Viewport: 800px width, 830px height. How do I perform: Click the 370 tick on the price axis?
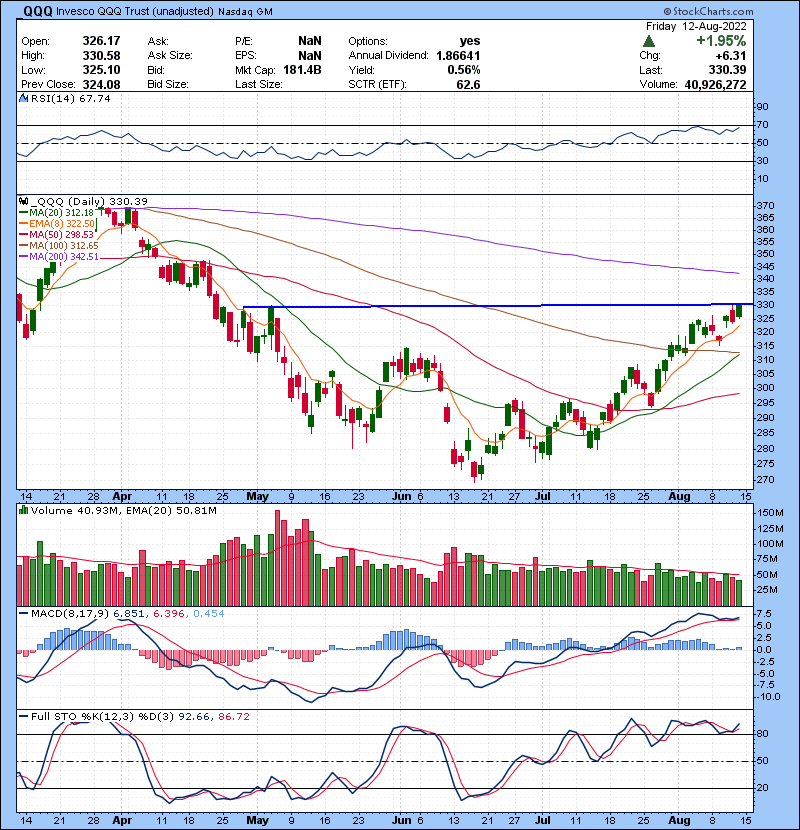766,205
